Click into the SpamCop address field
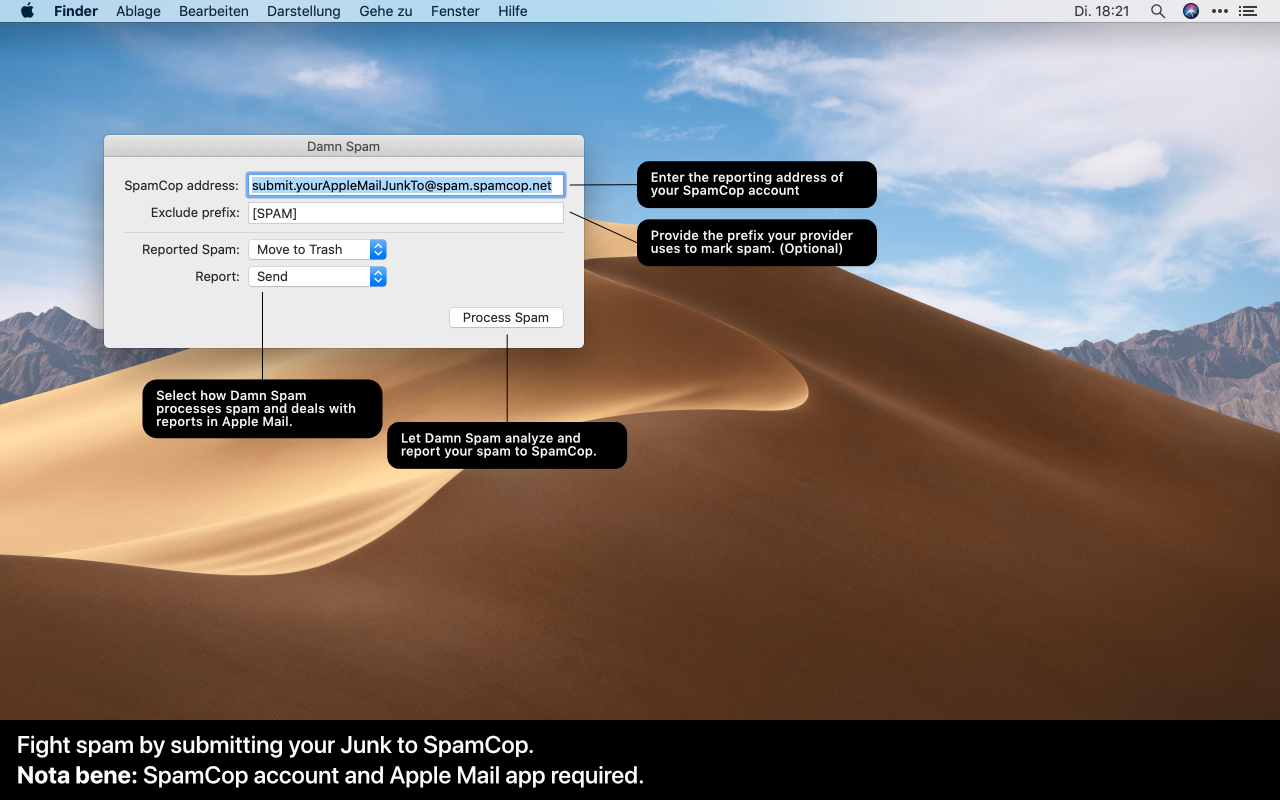 click(x=405, y=185)
